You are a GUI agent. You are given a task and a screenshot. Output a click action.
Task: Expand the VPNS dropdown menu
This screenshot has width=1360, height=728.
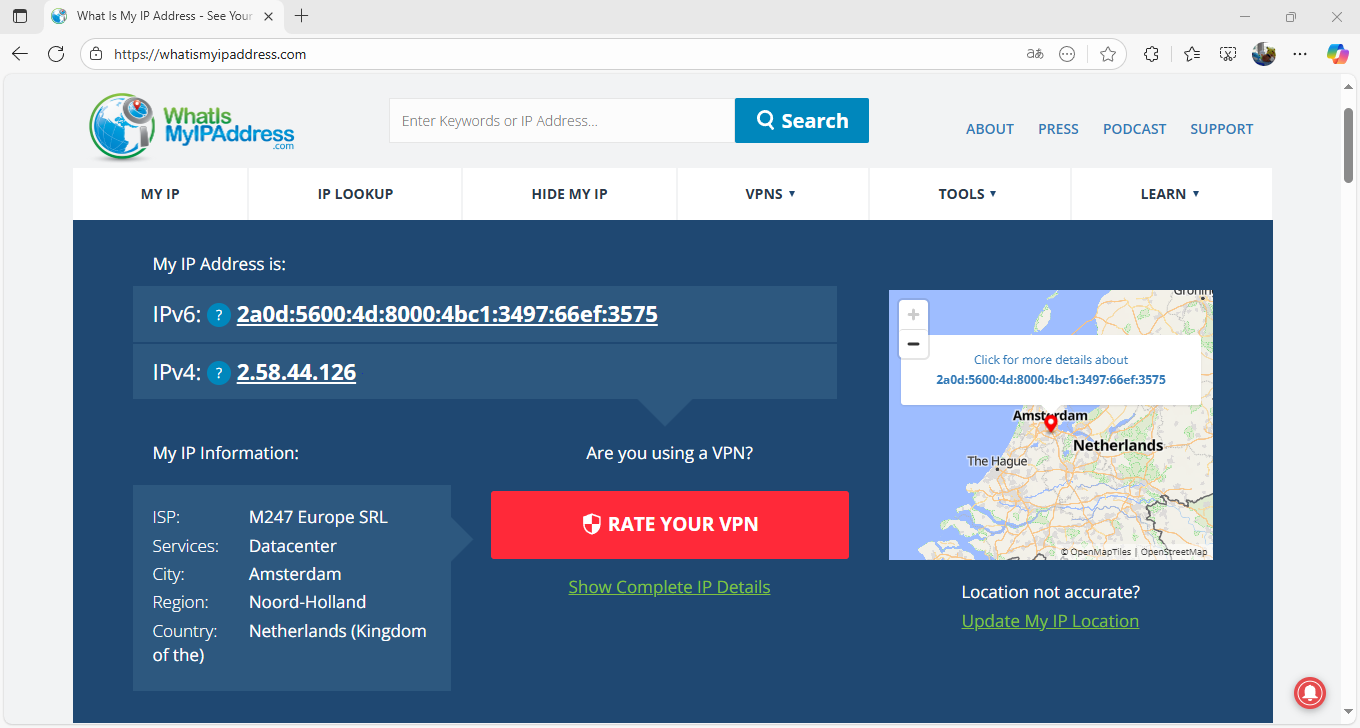click(x=771, y=194)
